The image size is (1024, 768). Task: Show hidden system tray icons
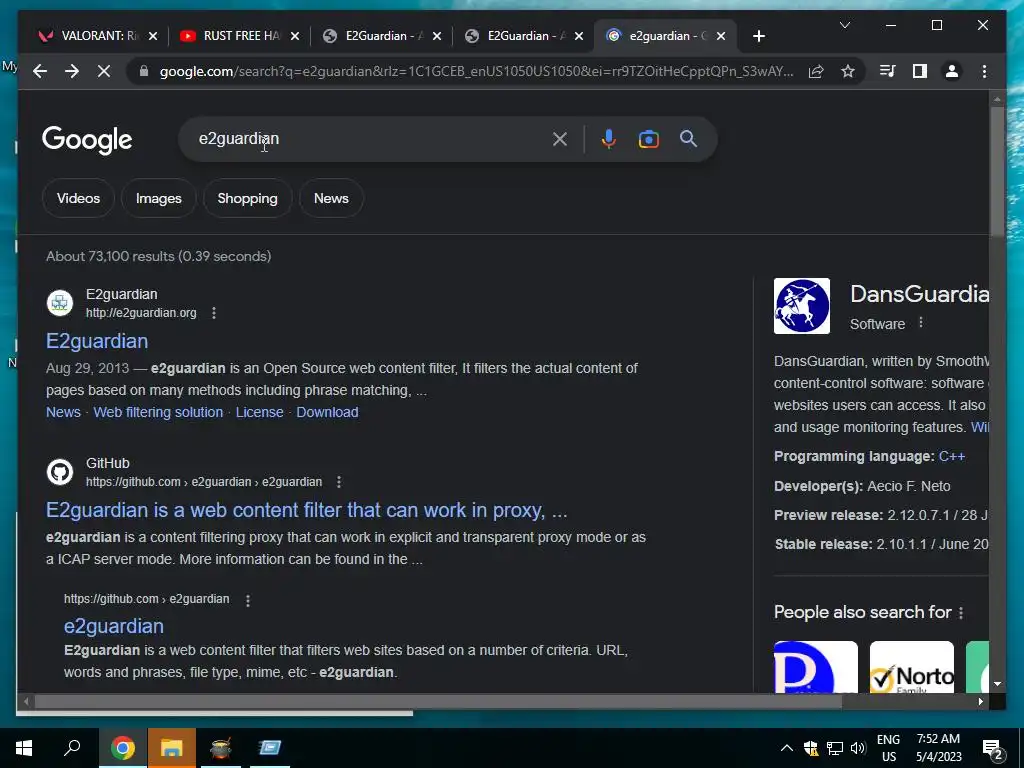click(787, 748)
